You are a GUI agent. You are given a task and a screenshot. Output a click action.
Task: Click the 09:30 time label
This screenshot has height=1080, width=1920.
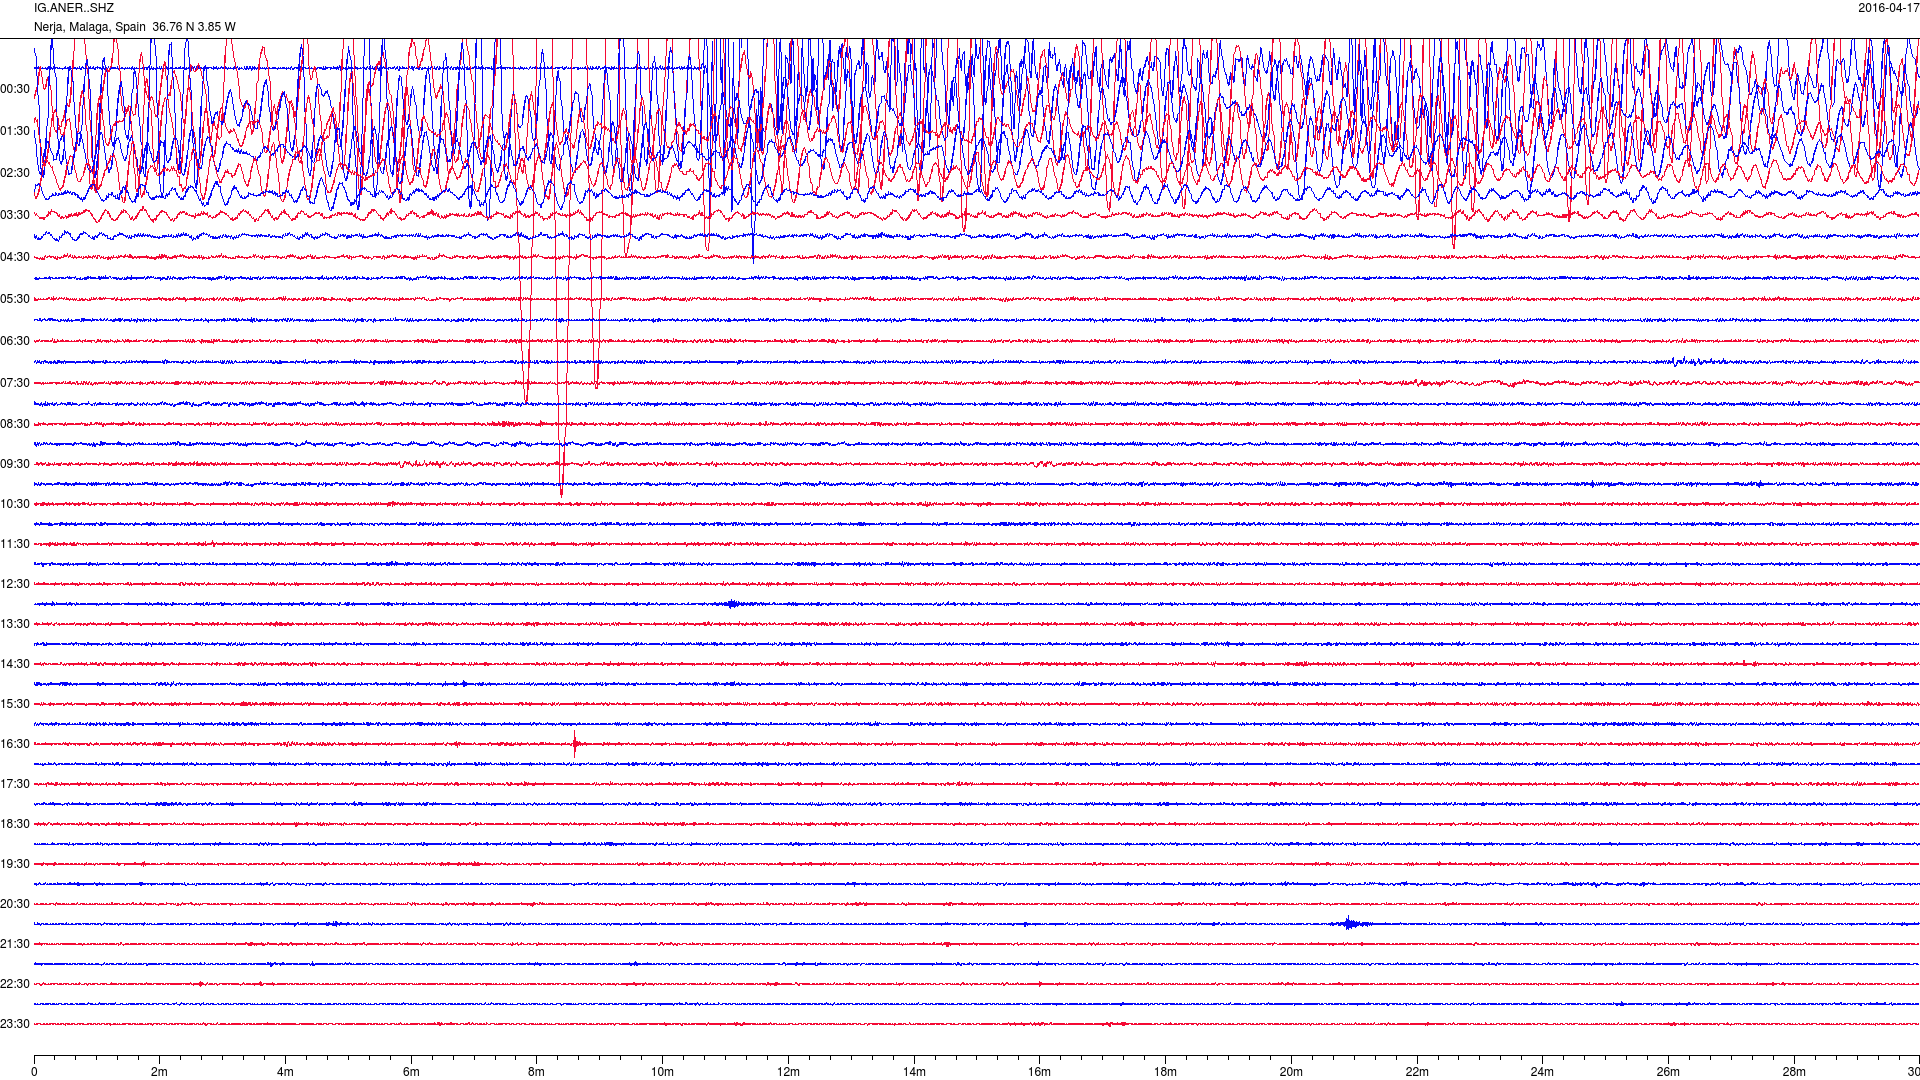click(x=15, y=464)
